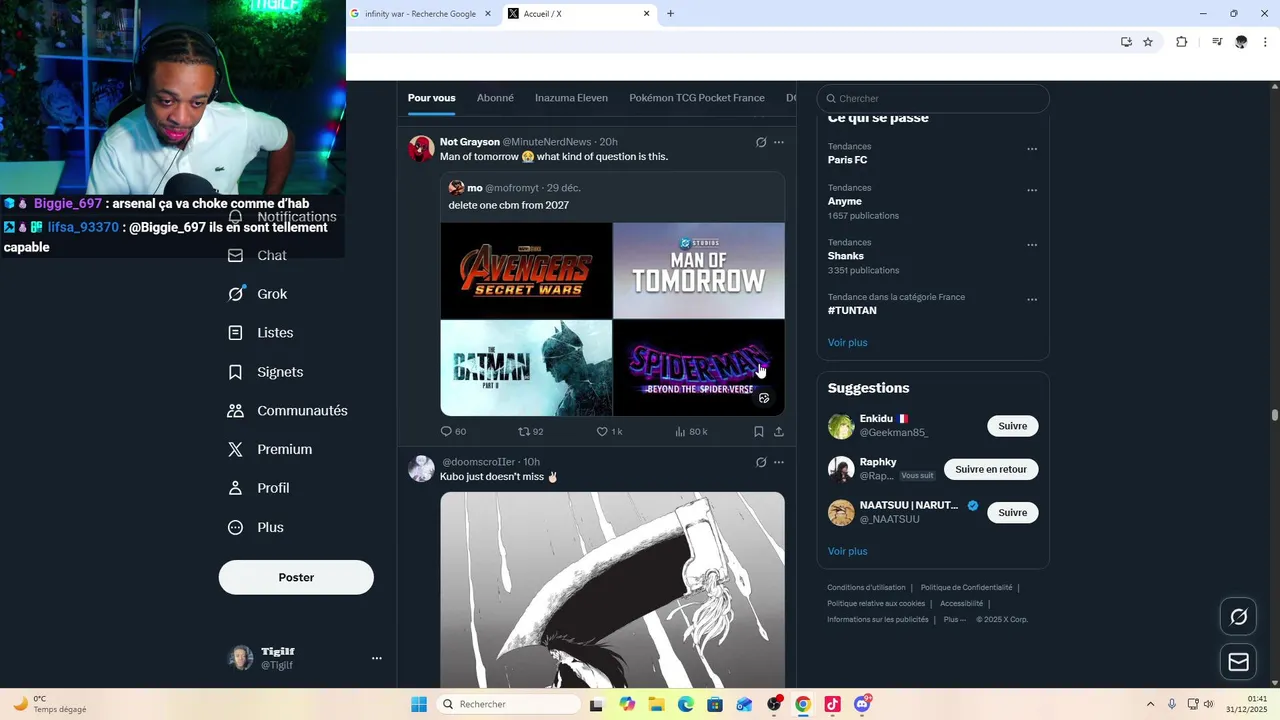This screenshot has width=1280, height=720.
Task: Like Not Grayson's post (1 k likes)
Action: coord(609,432)
